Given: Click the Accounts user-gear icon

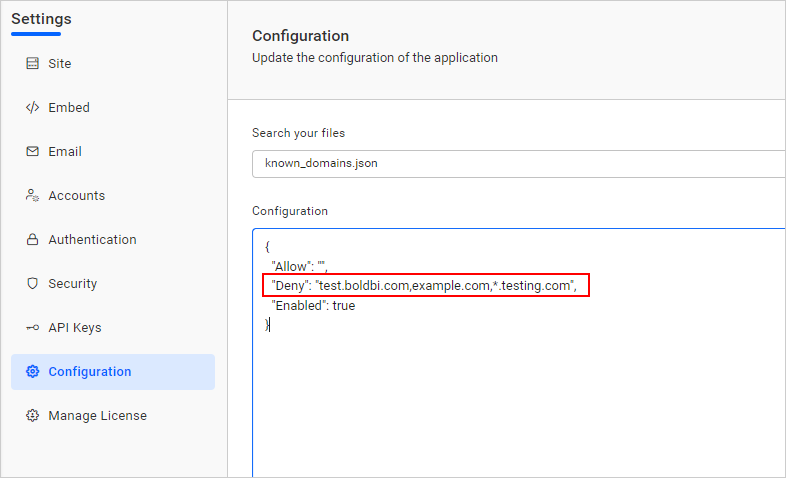Looking at the screenshot, I should (x=33, y=195).
